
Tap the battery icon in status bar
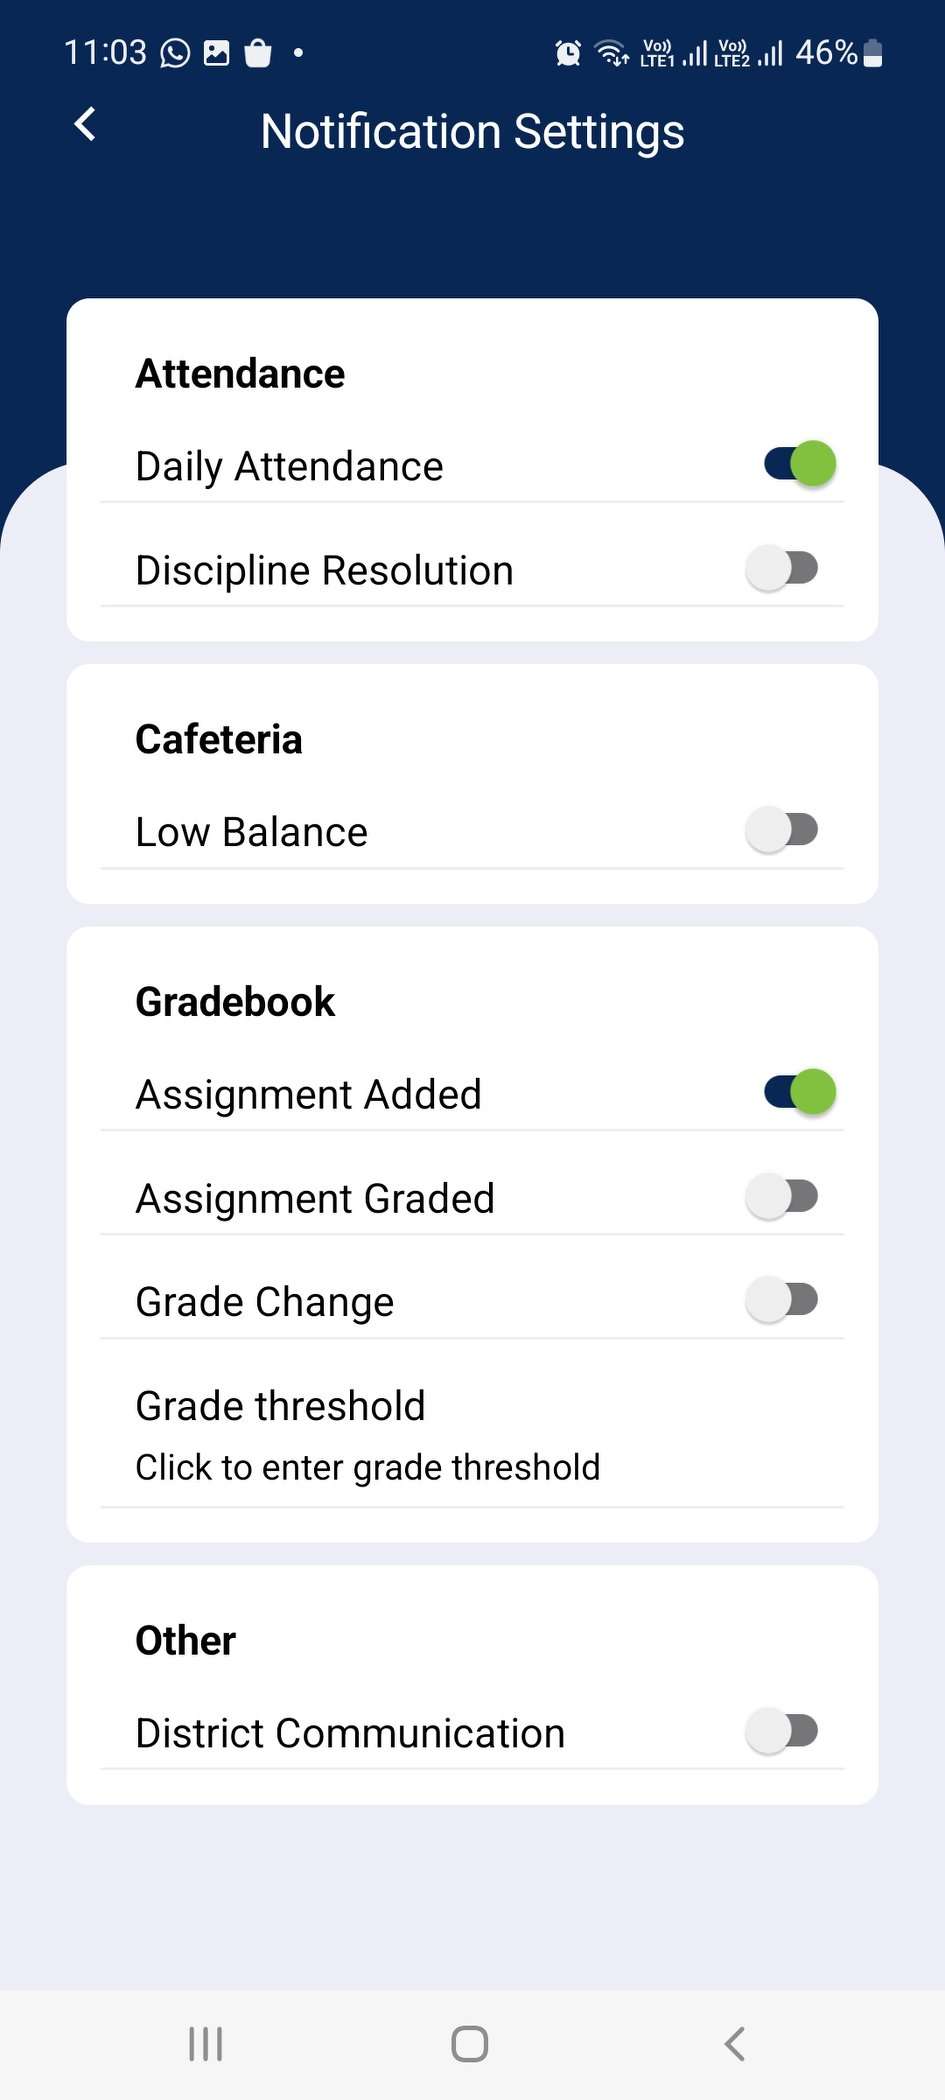point(873,53)
